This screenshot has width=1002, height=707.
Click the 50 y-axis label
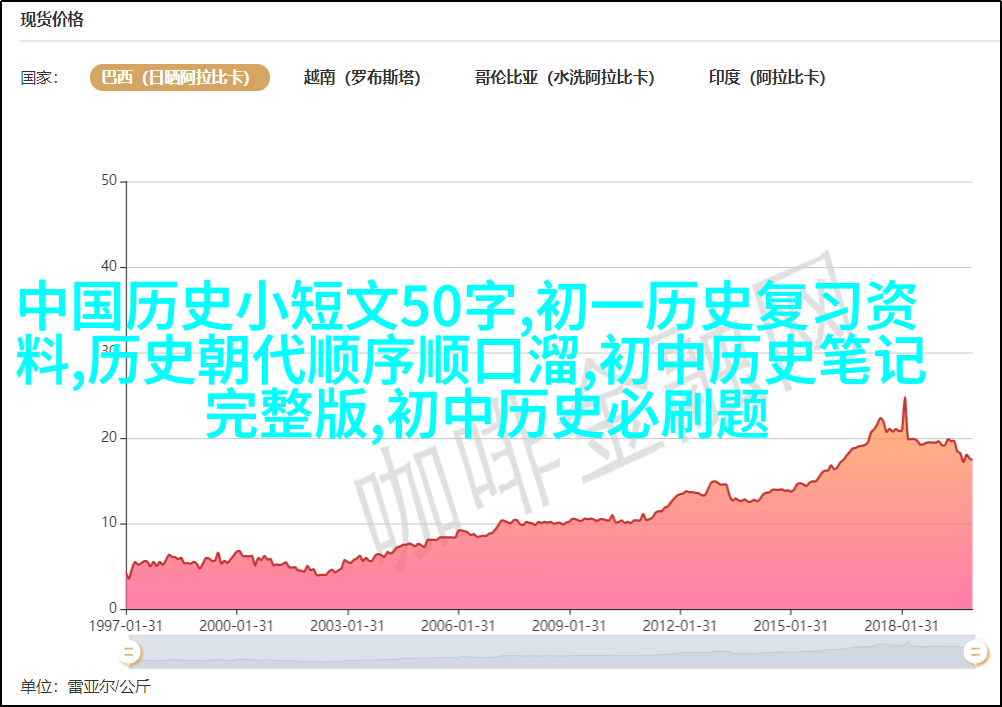[109, 181]
